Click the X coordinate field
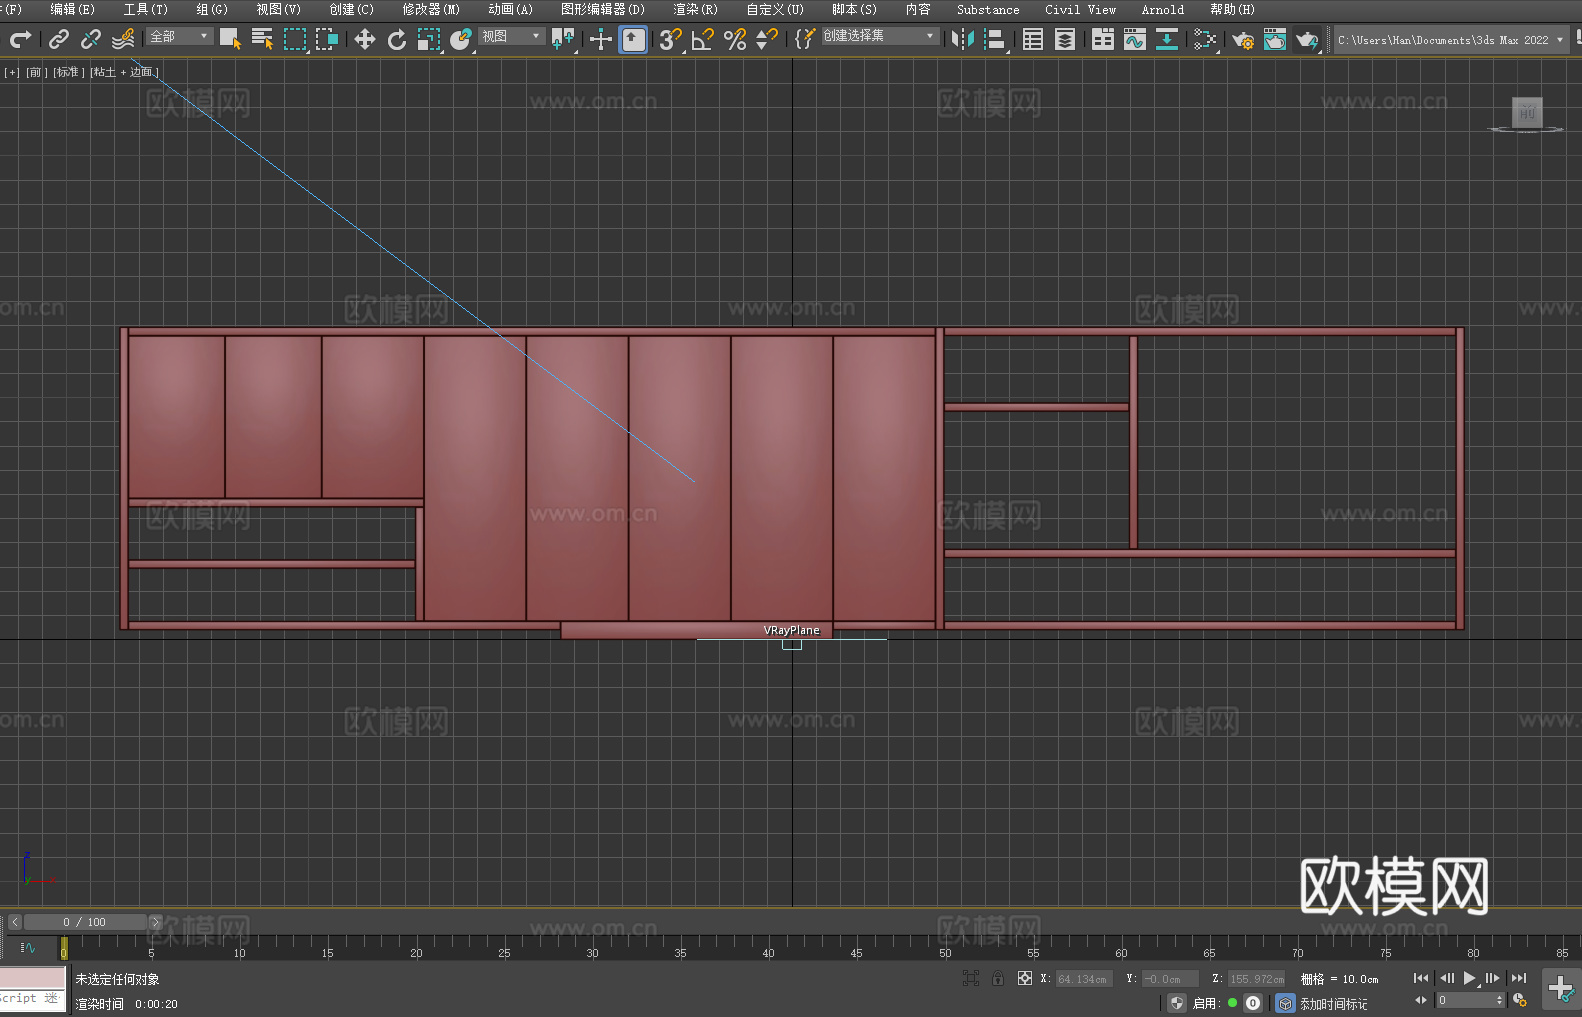This screenshot has width=1582, height=1017. coord(1084,979)
